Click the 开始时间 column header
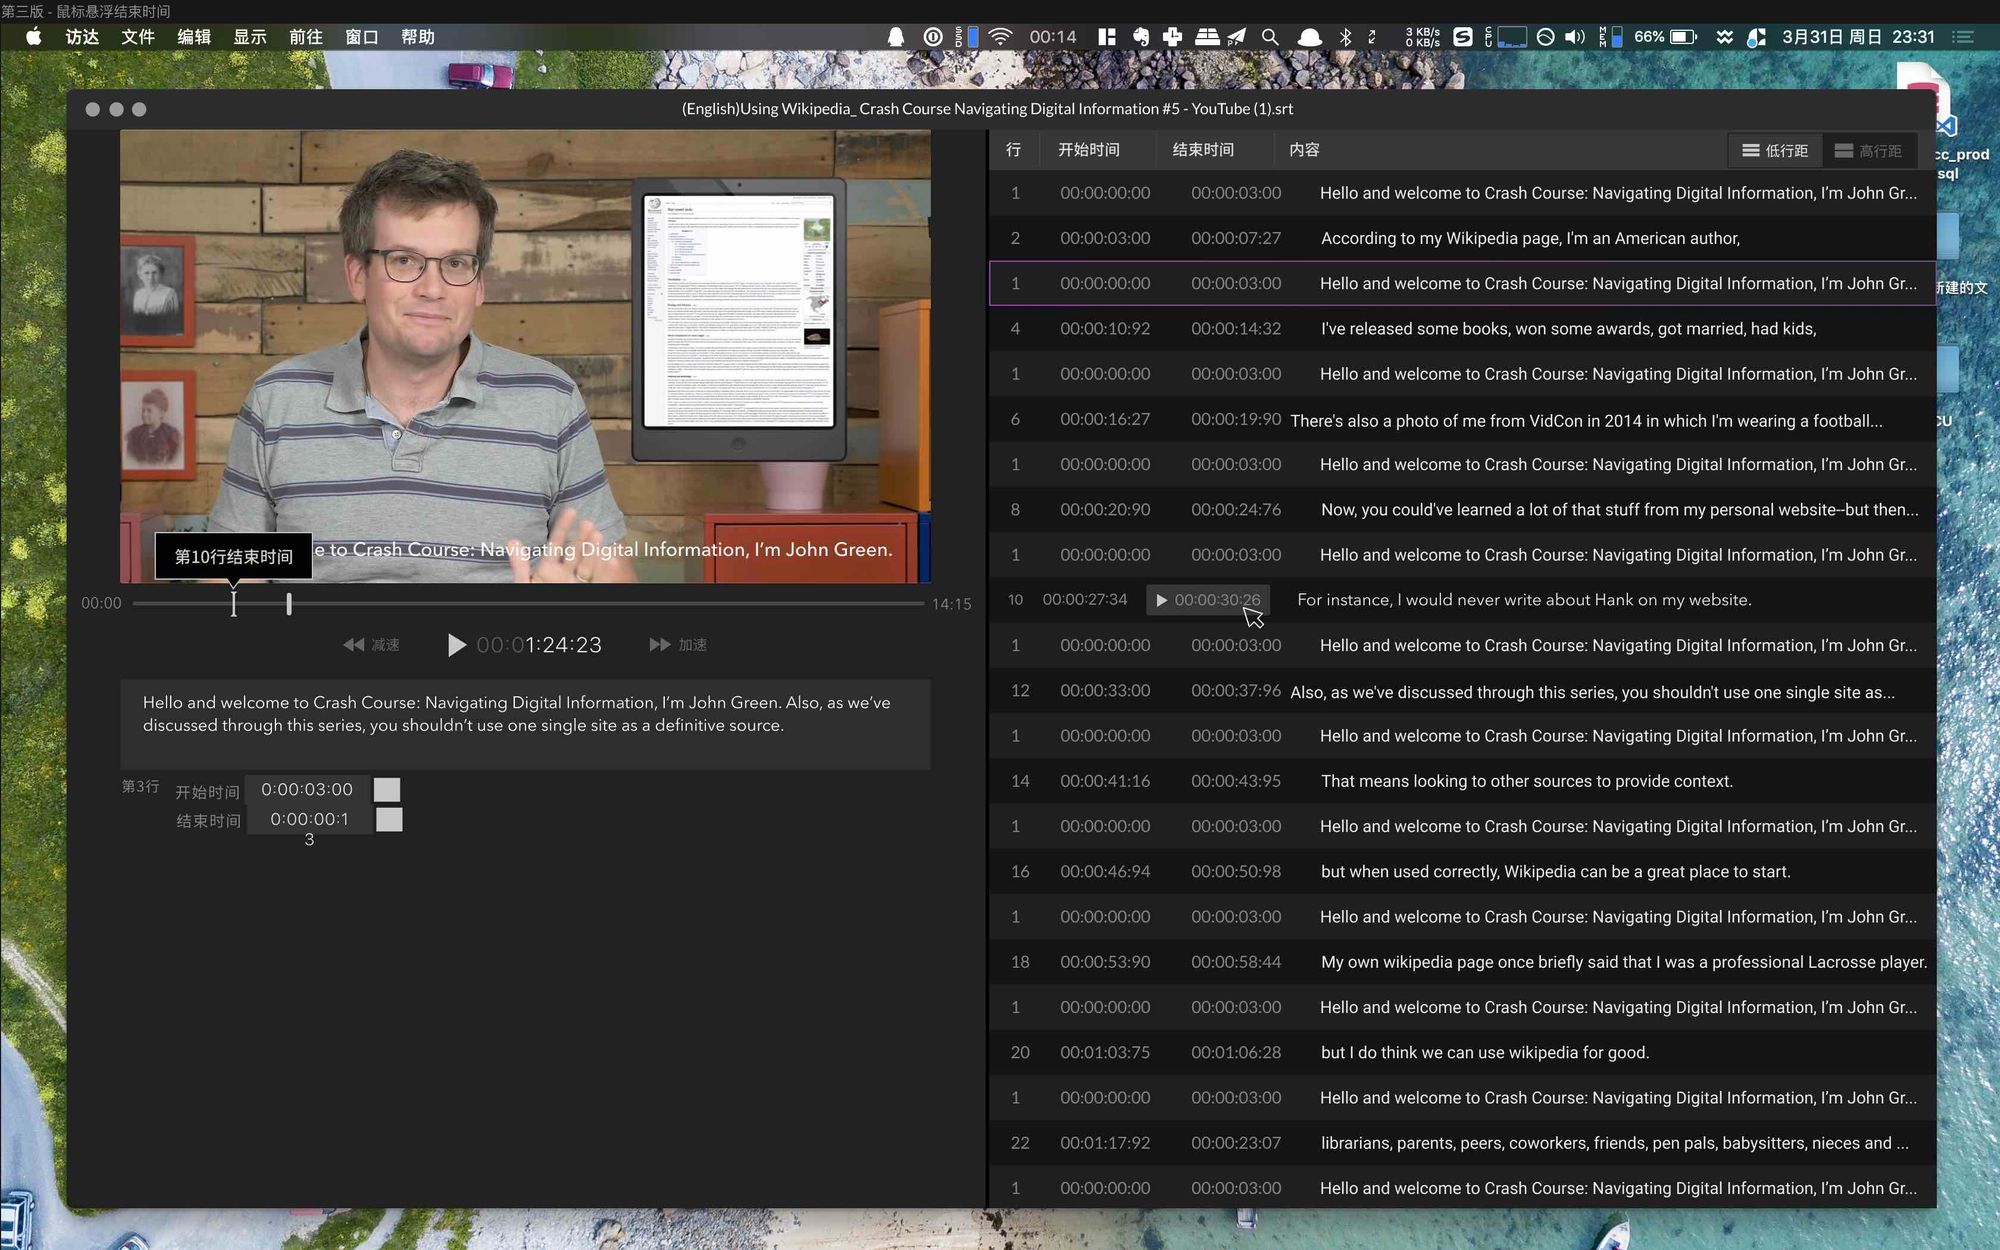This screenshot has width=2000, height=1250. pos(1088,150)
